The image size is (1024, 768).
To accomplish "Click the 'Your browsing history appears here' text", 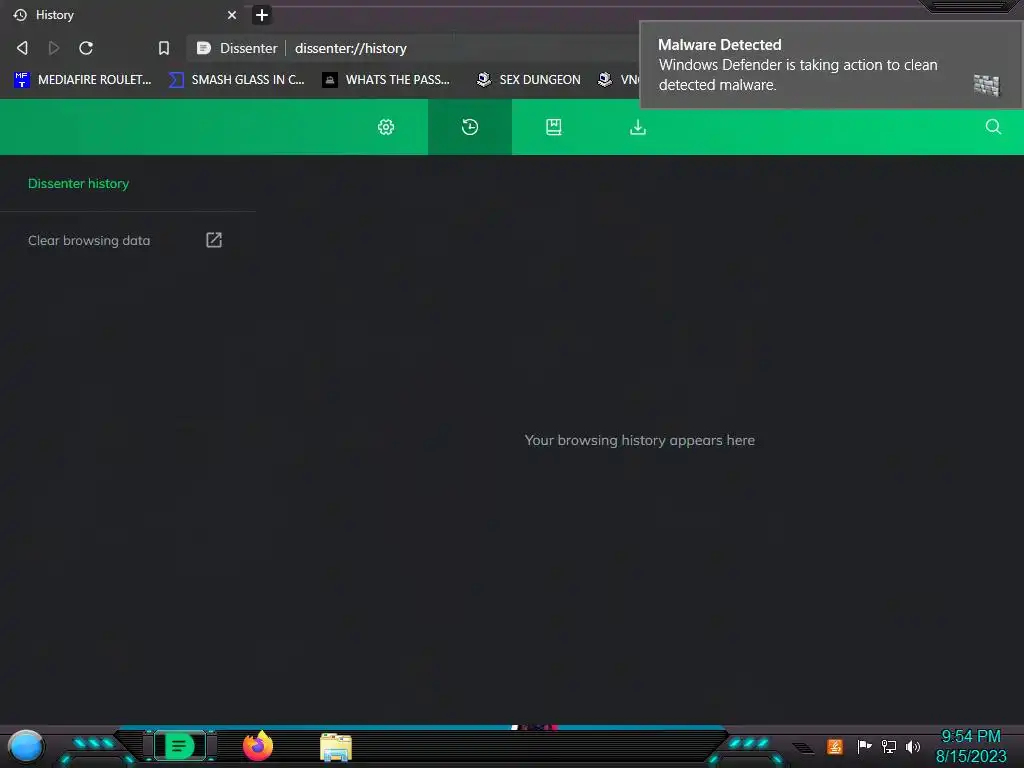I will point(639,440).
